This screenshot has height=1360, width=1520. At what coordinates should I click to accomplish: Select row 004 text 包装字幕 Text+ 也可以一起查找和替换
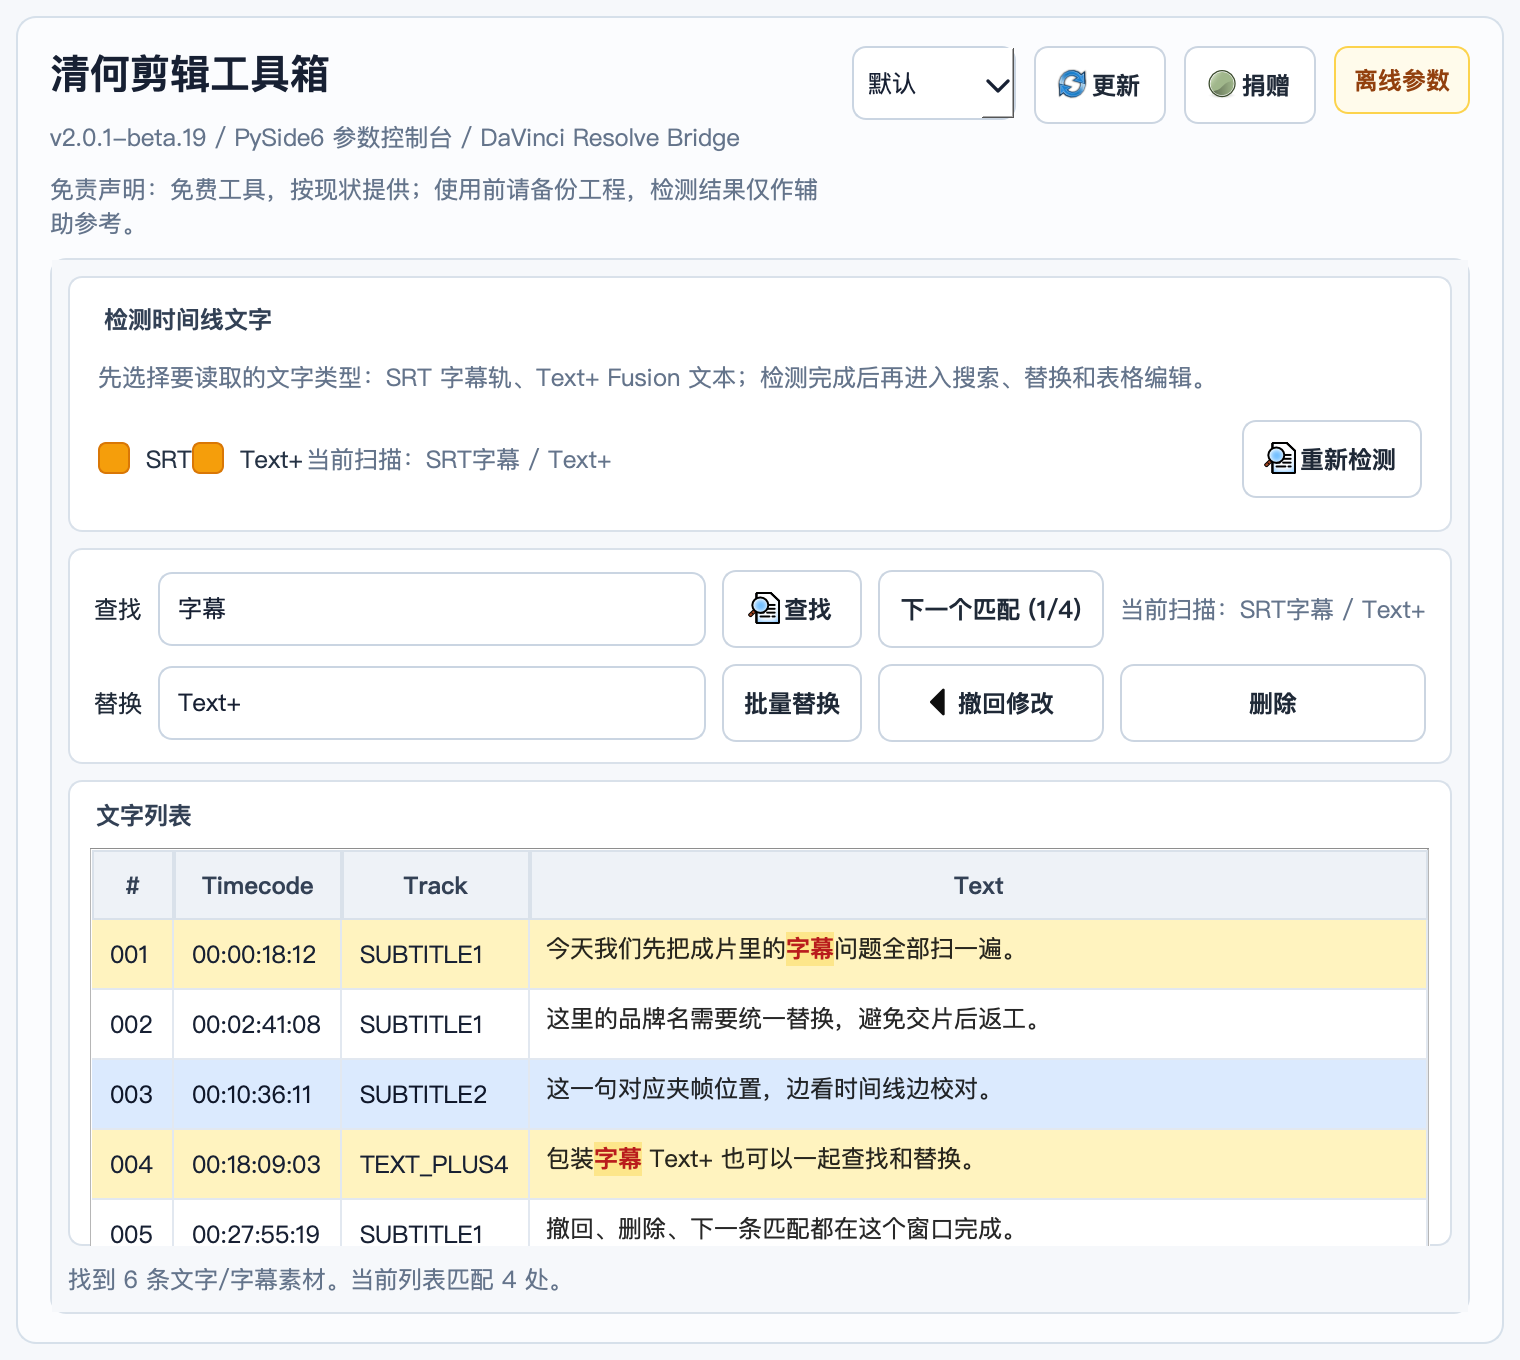[x=760, y=1159]
